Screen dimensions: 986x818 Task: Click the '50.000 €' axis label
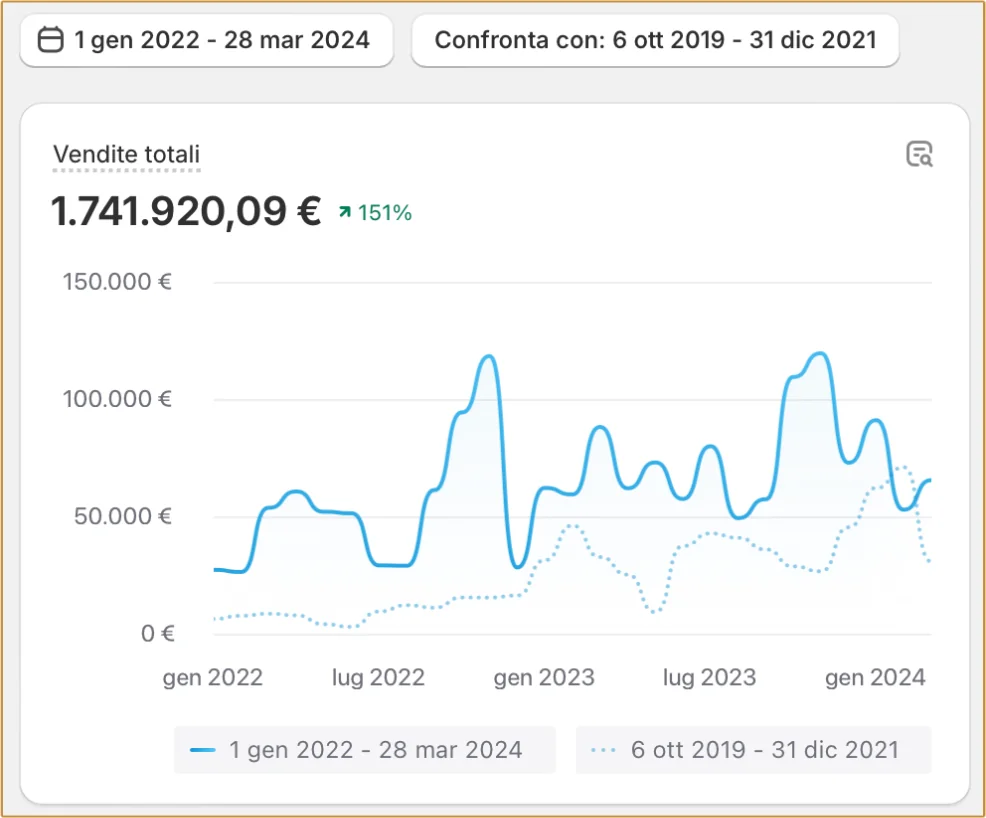point(123,516)
